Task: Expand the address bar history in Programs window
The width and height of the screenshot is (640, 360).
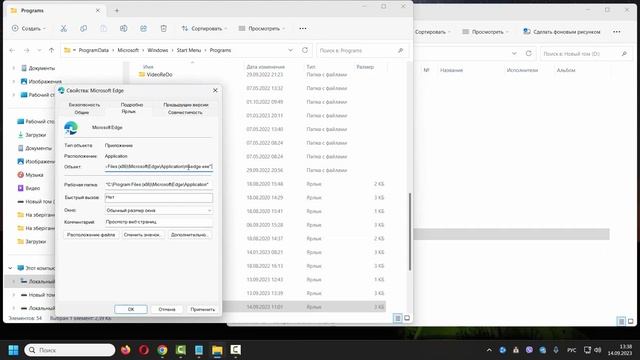Action: 290,50
